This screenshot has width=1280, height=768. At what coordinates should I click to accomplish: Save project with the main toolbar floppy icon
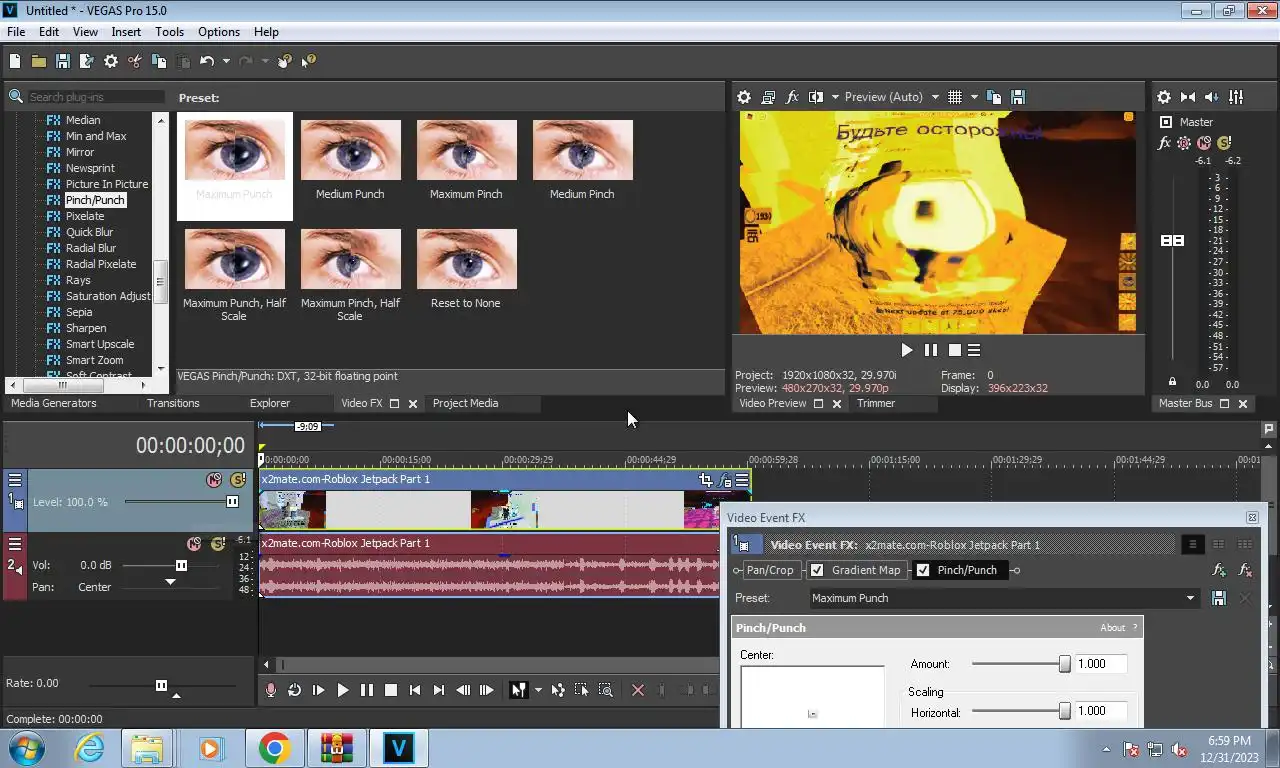(63, 61)
